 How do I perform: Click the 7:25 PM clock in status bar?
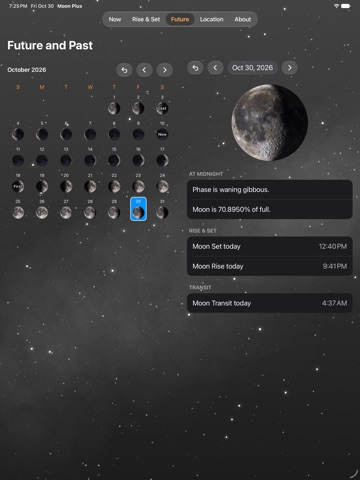point(18,6)
